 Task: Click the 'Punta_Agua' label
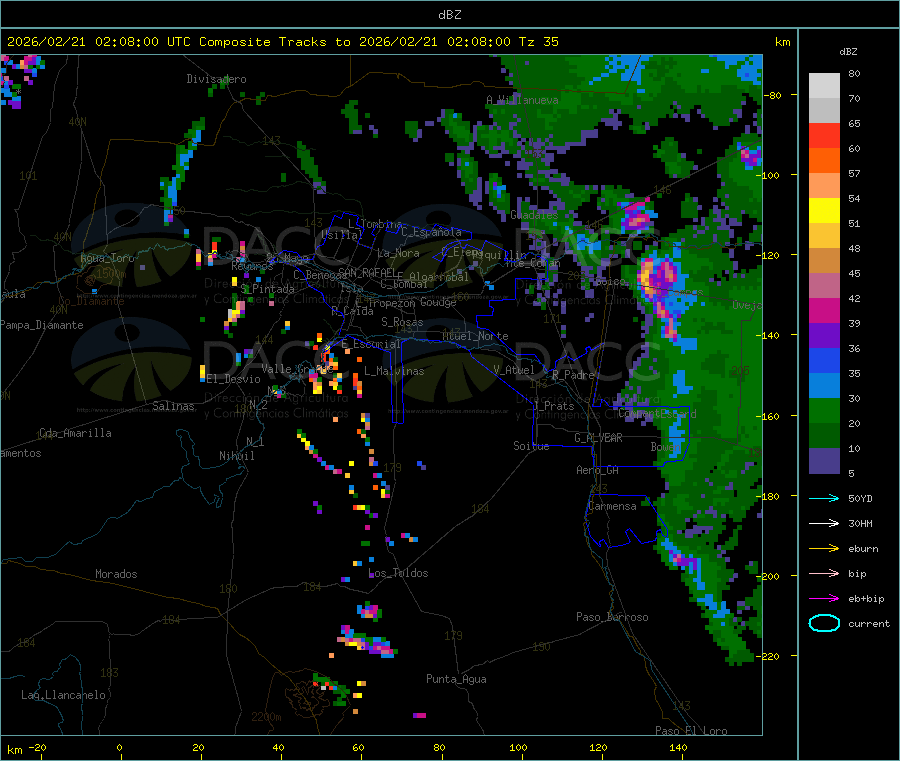pos(456,679)
